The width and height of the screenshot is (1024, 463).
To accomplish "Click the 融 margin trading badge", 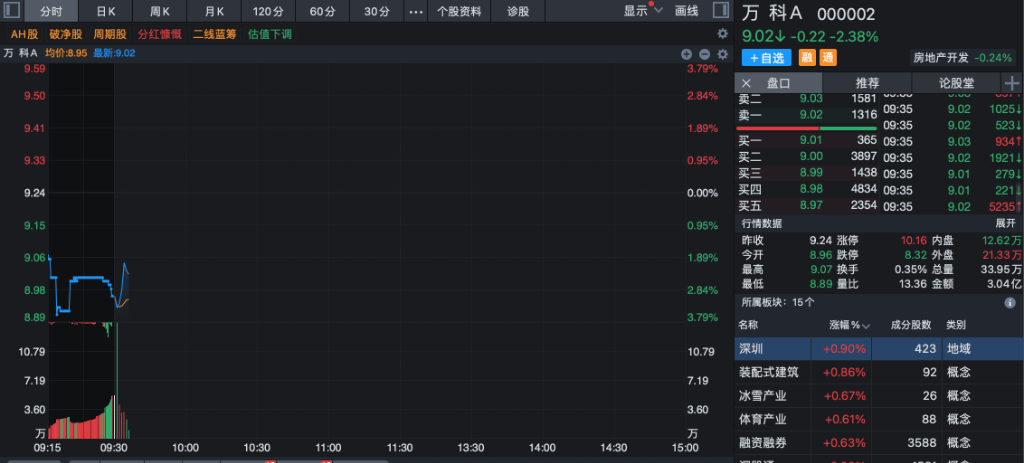I will 808,57.
